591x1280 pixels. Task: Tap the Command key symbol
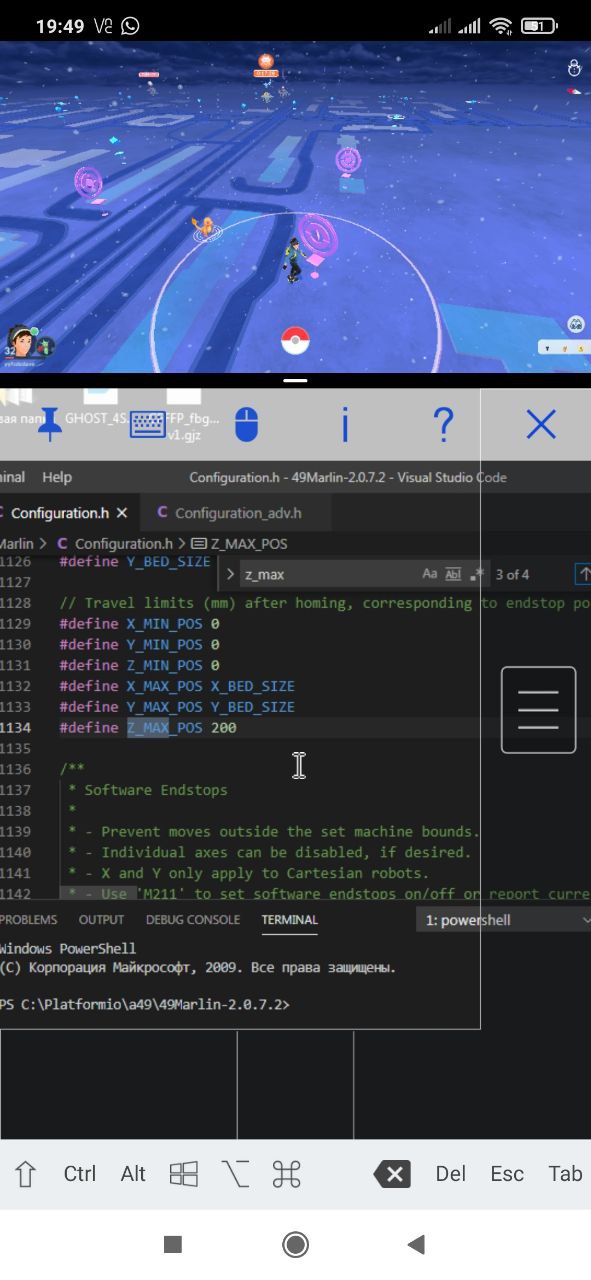(x=287, y=1174)
